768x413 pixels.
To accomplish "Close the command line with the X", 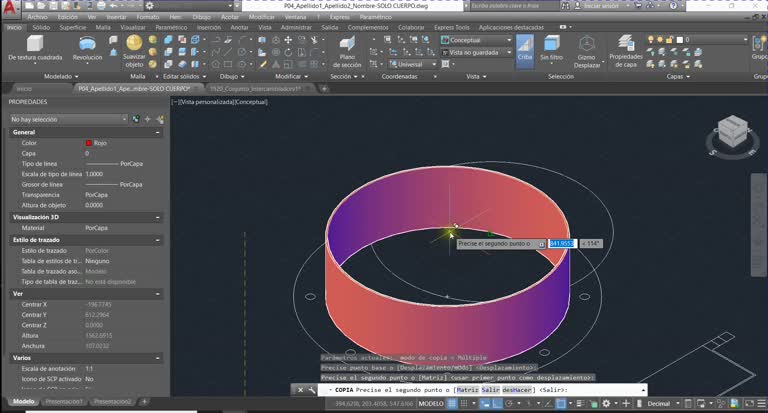I will [x=300, y=390].
